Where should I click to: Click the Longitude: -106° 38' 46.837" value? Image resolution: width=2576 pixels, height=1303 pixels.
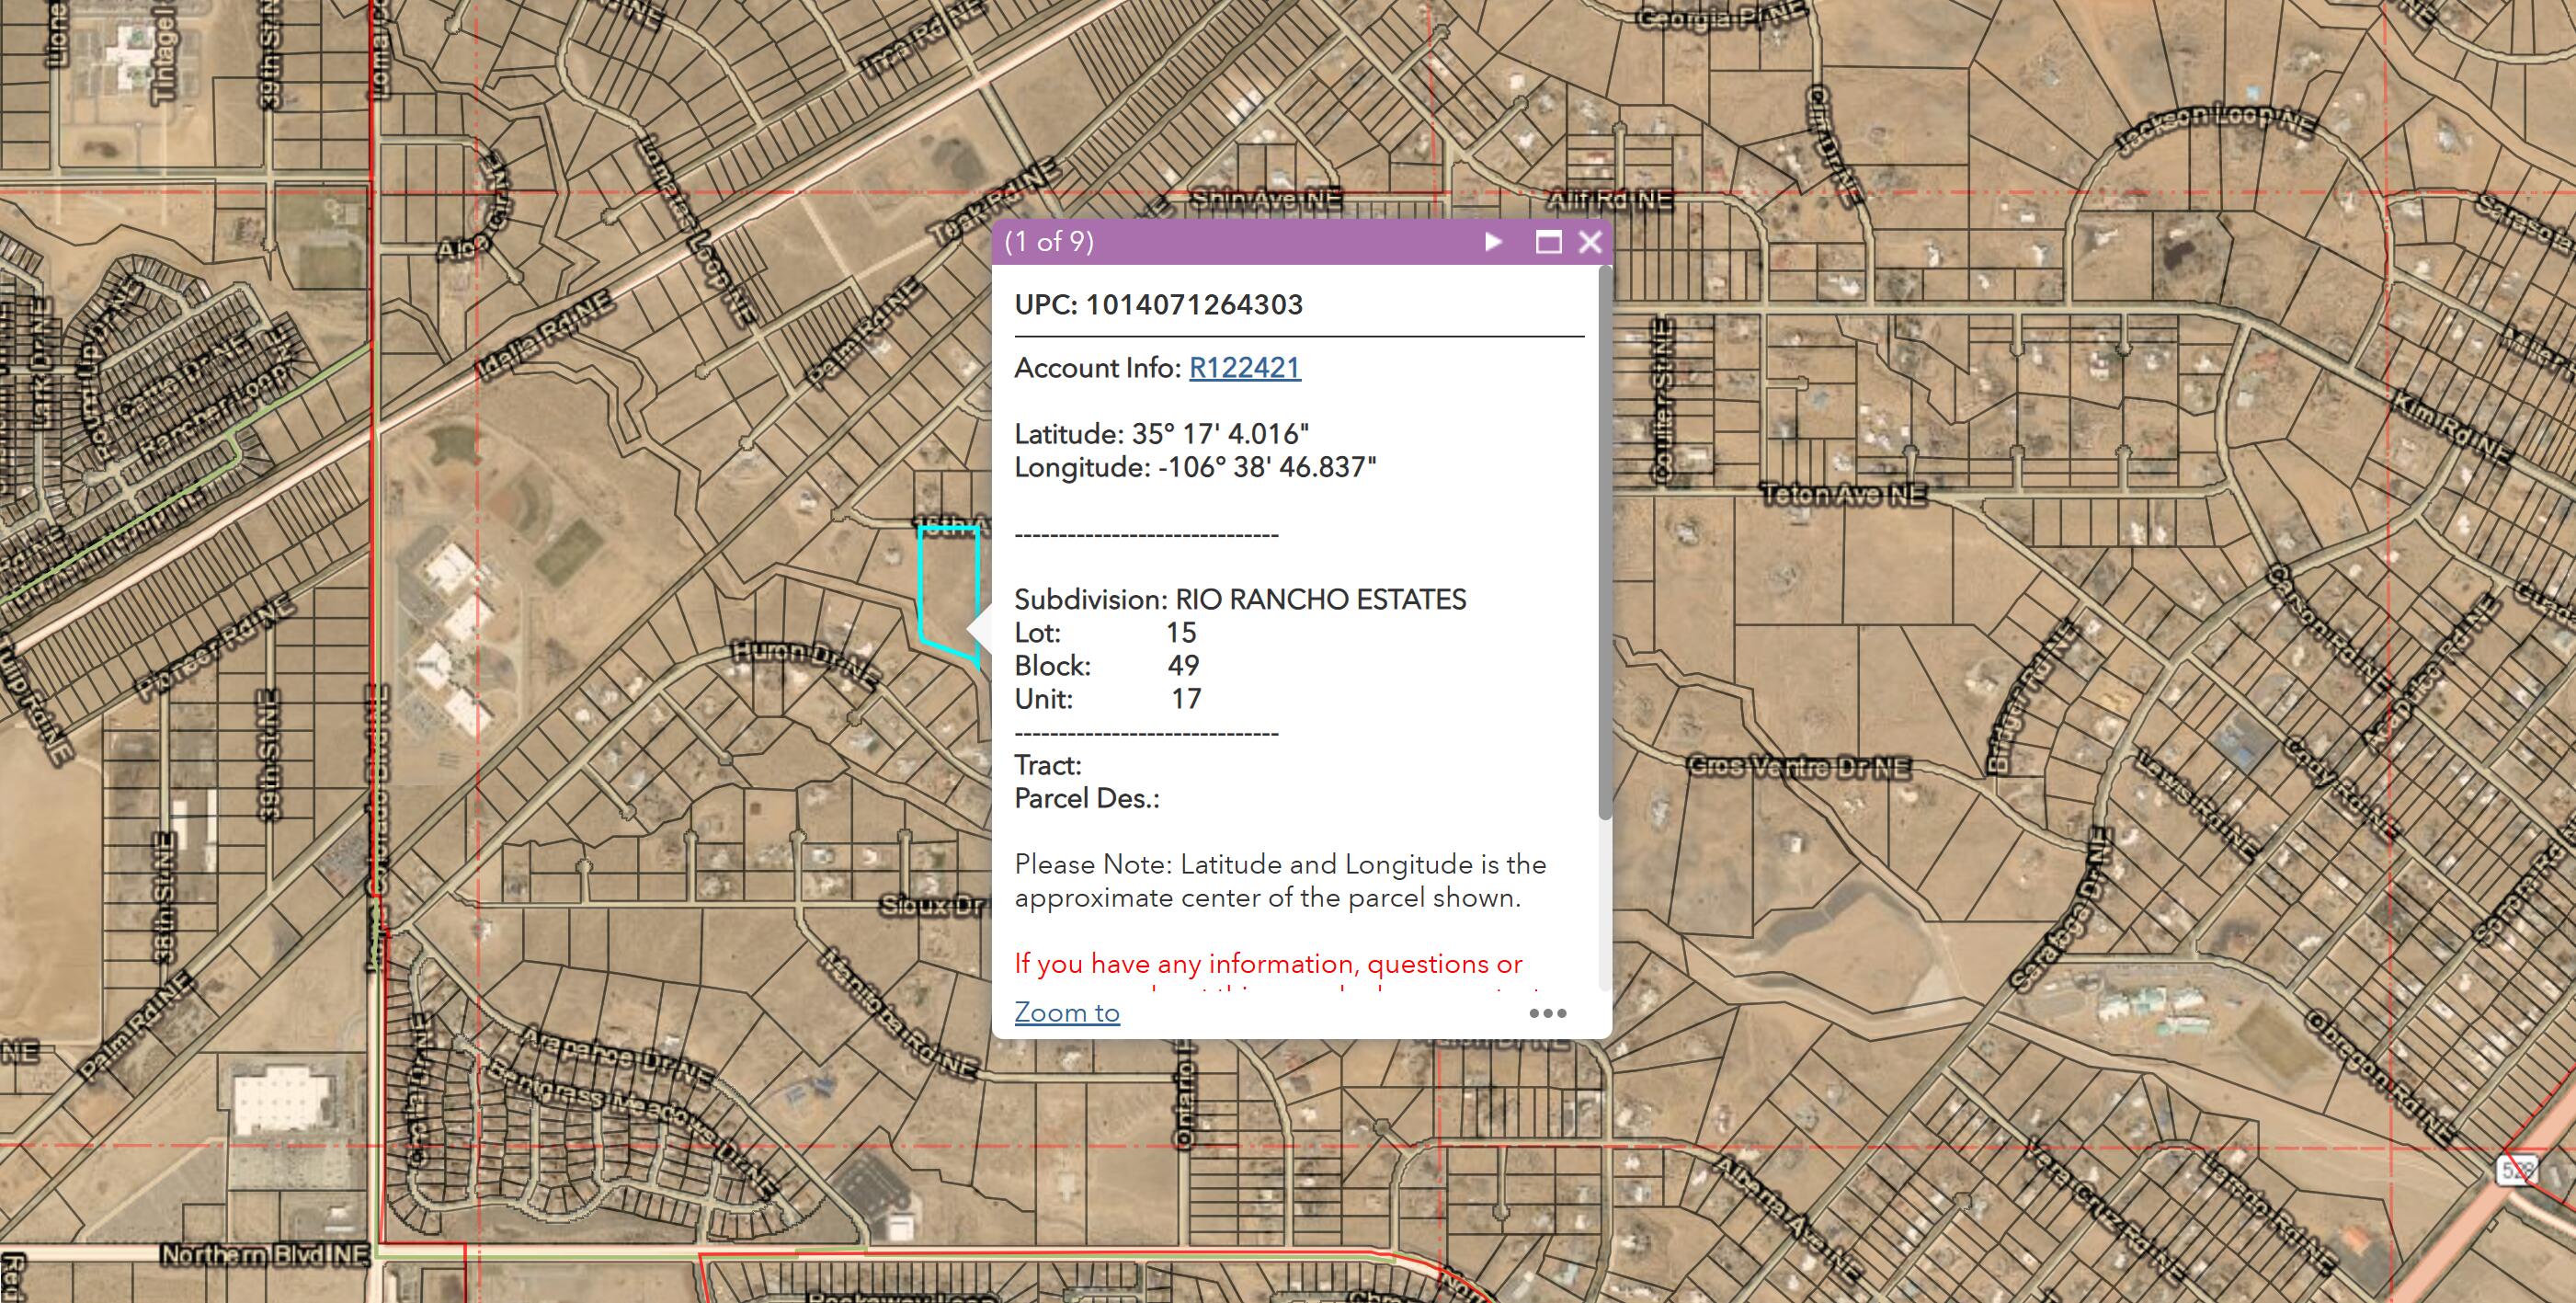(x=1195, y=467)
